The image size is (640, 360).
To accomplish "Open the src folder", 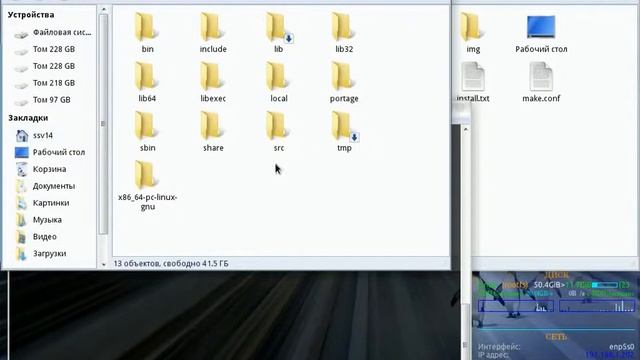I will tap(278, 131).
